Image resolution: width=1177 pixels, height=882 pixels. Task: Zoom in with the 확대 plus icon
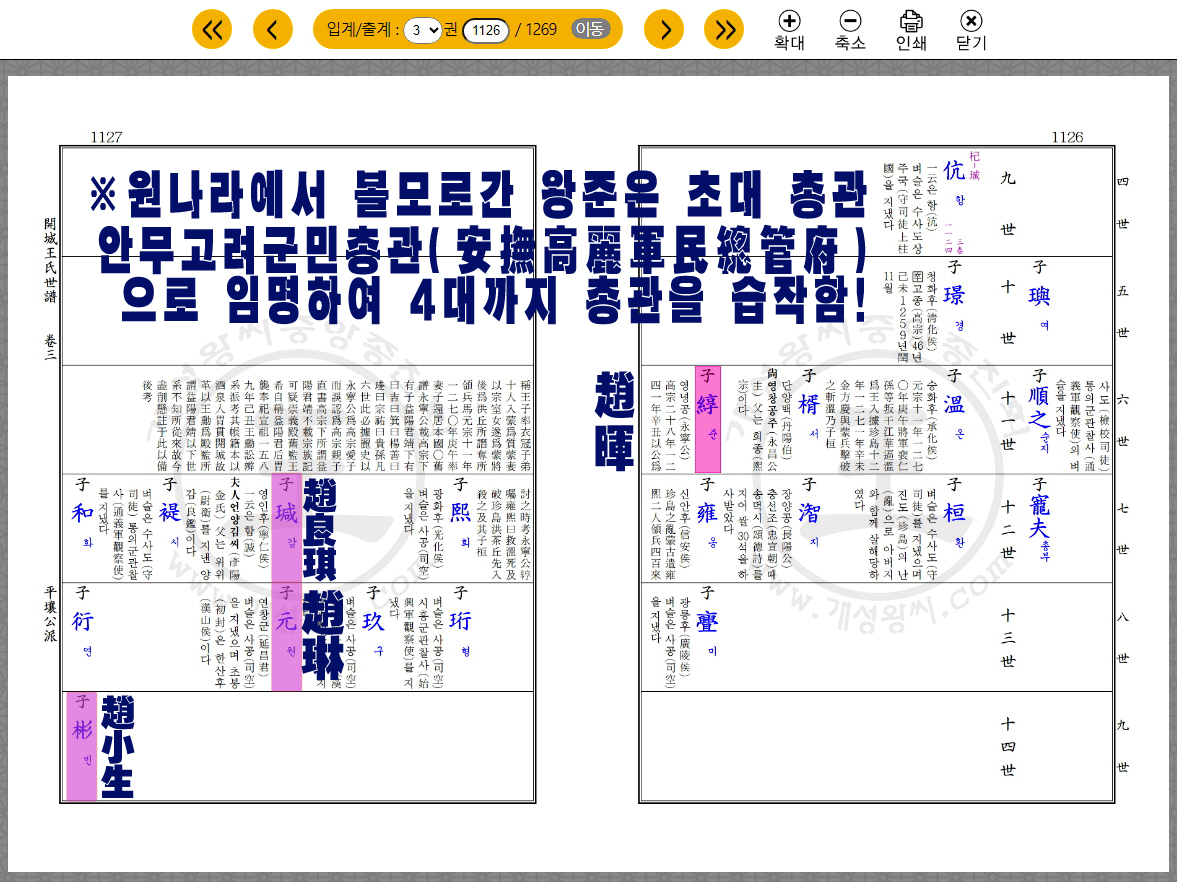[x=789, y=30]
